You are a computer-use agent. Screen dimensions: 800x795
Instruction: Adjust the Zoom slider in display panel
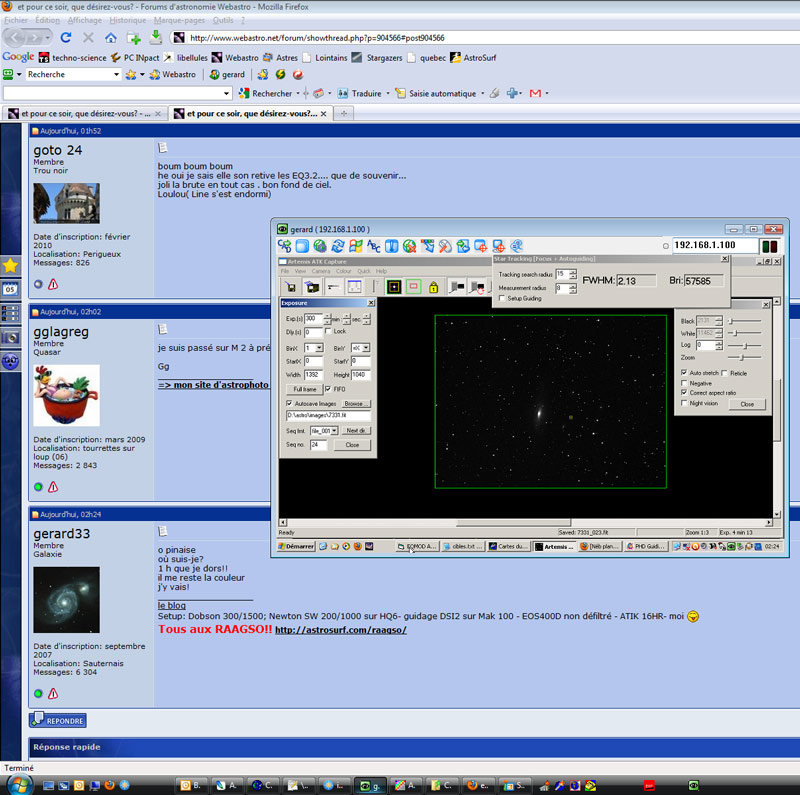pos(741,357)
